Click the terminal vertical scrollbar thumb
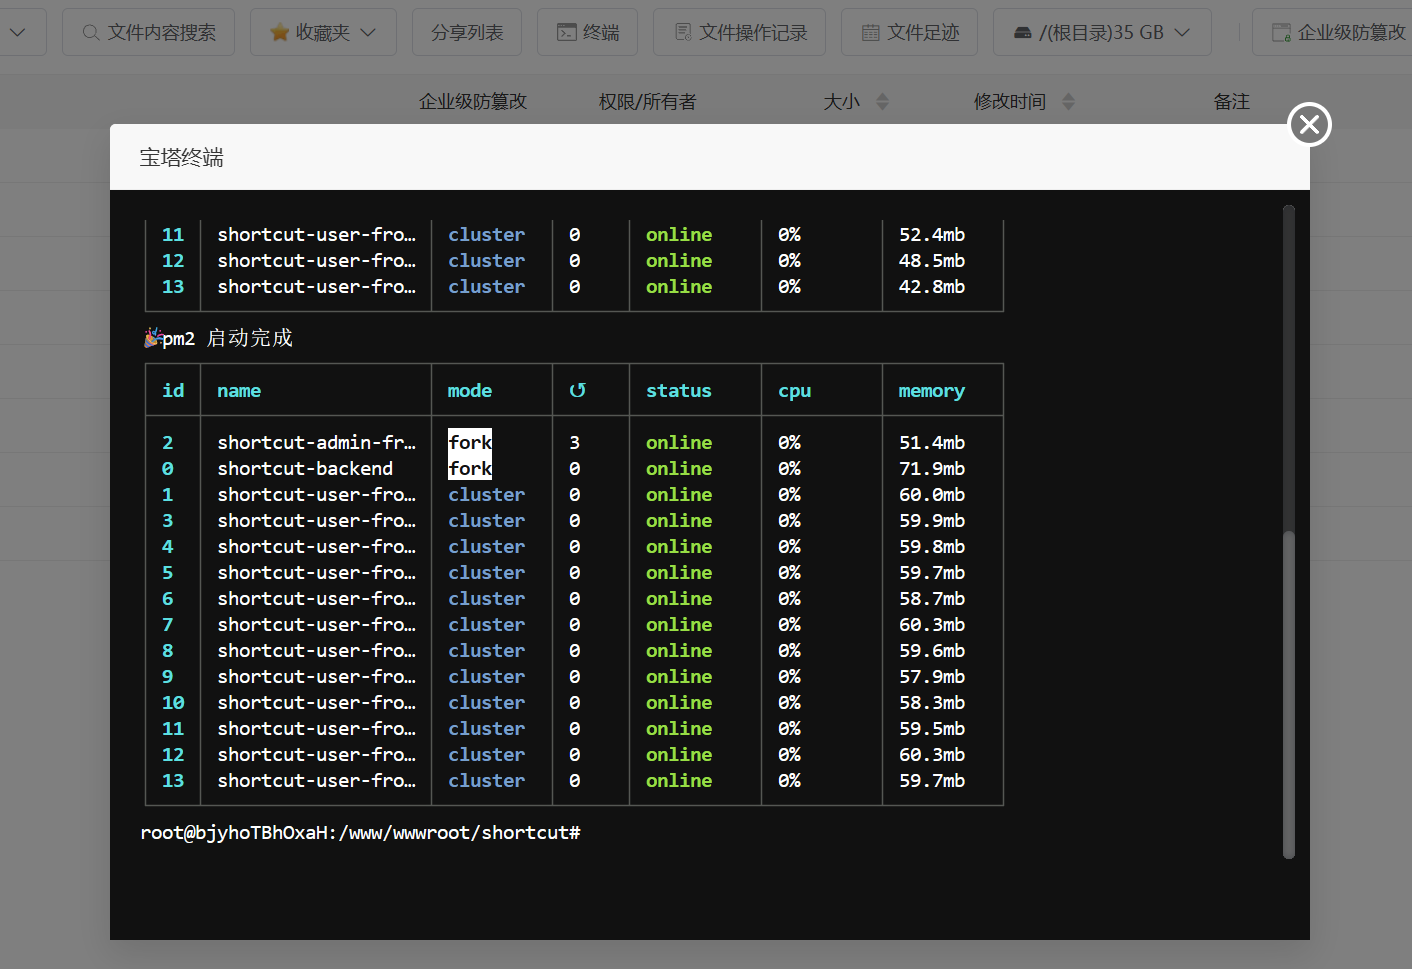 tap(1289, 694)
